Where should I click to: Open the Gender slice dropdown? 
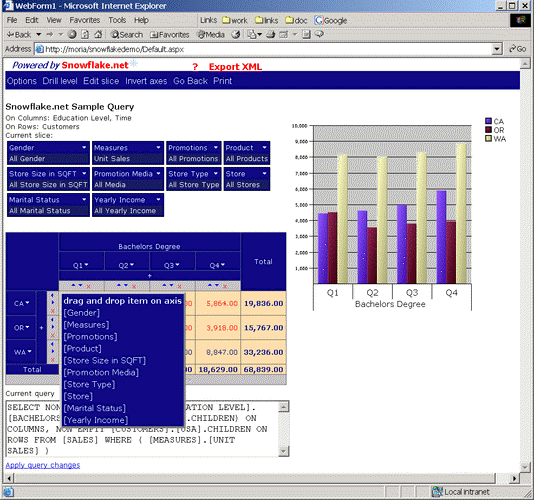pos(84,147)
